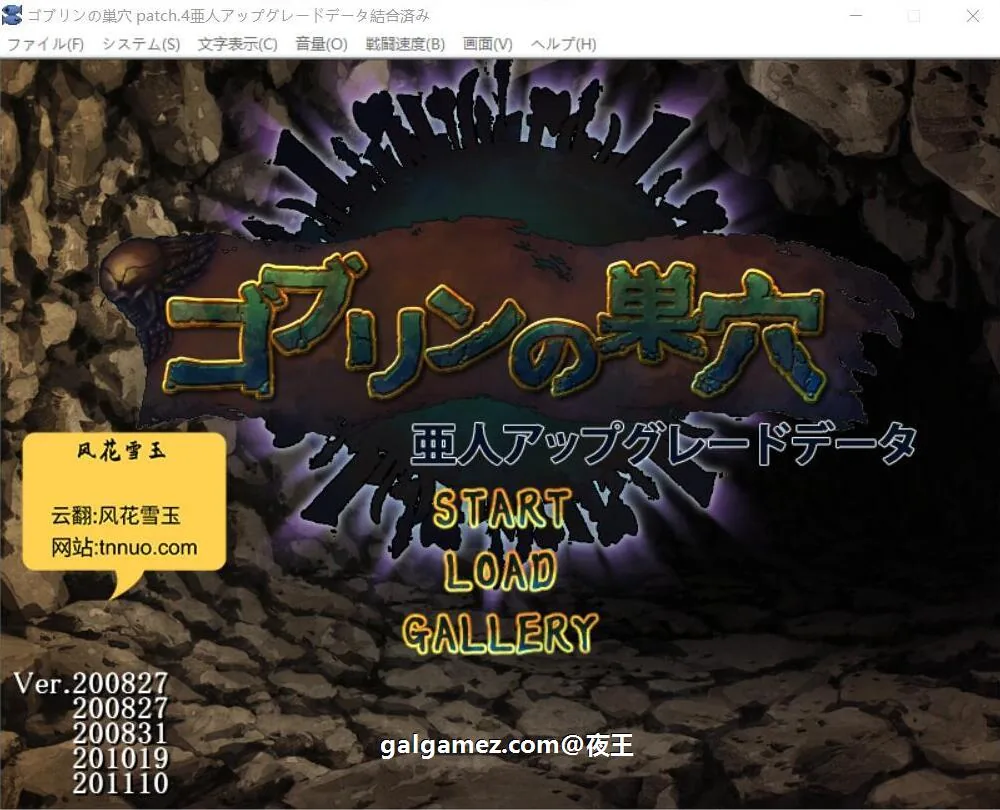This screenshot has width=1000, height=810.
Task: Open the 画面(V) menu
Action: 487,44
